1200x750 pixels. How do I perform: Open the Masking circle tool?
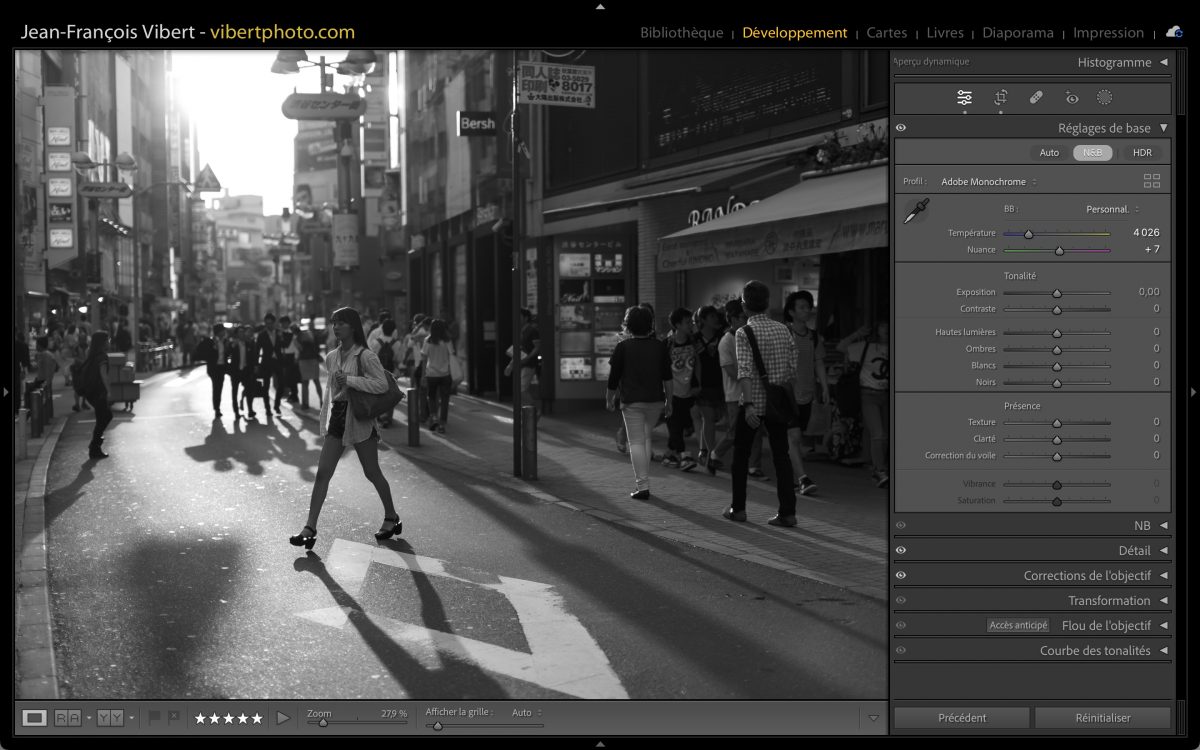point(1104,97)
